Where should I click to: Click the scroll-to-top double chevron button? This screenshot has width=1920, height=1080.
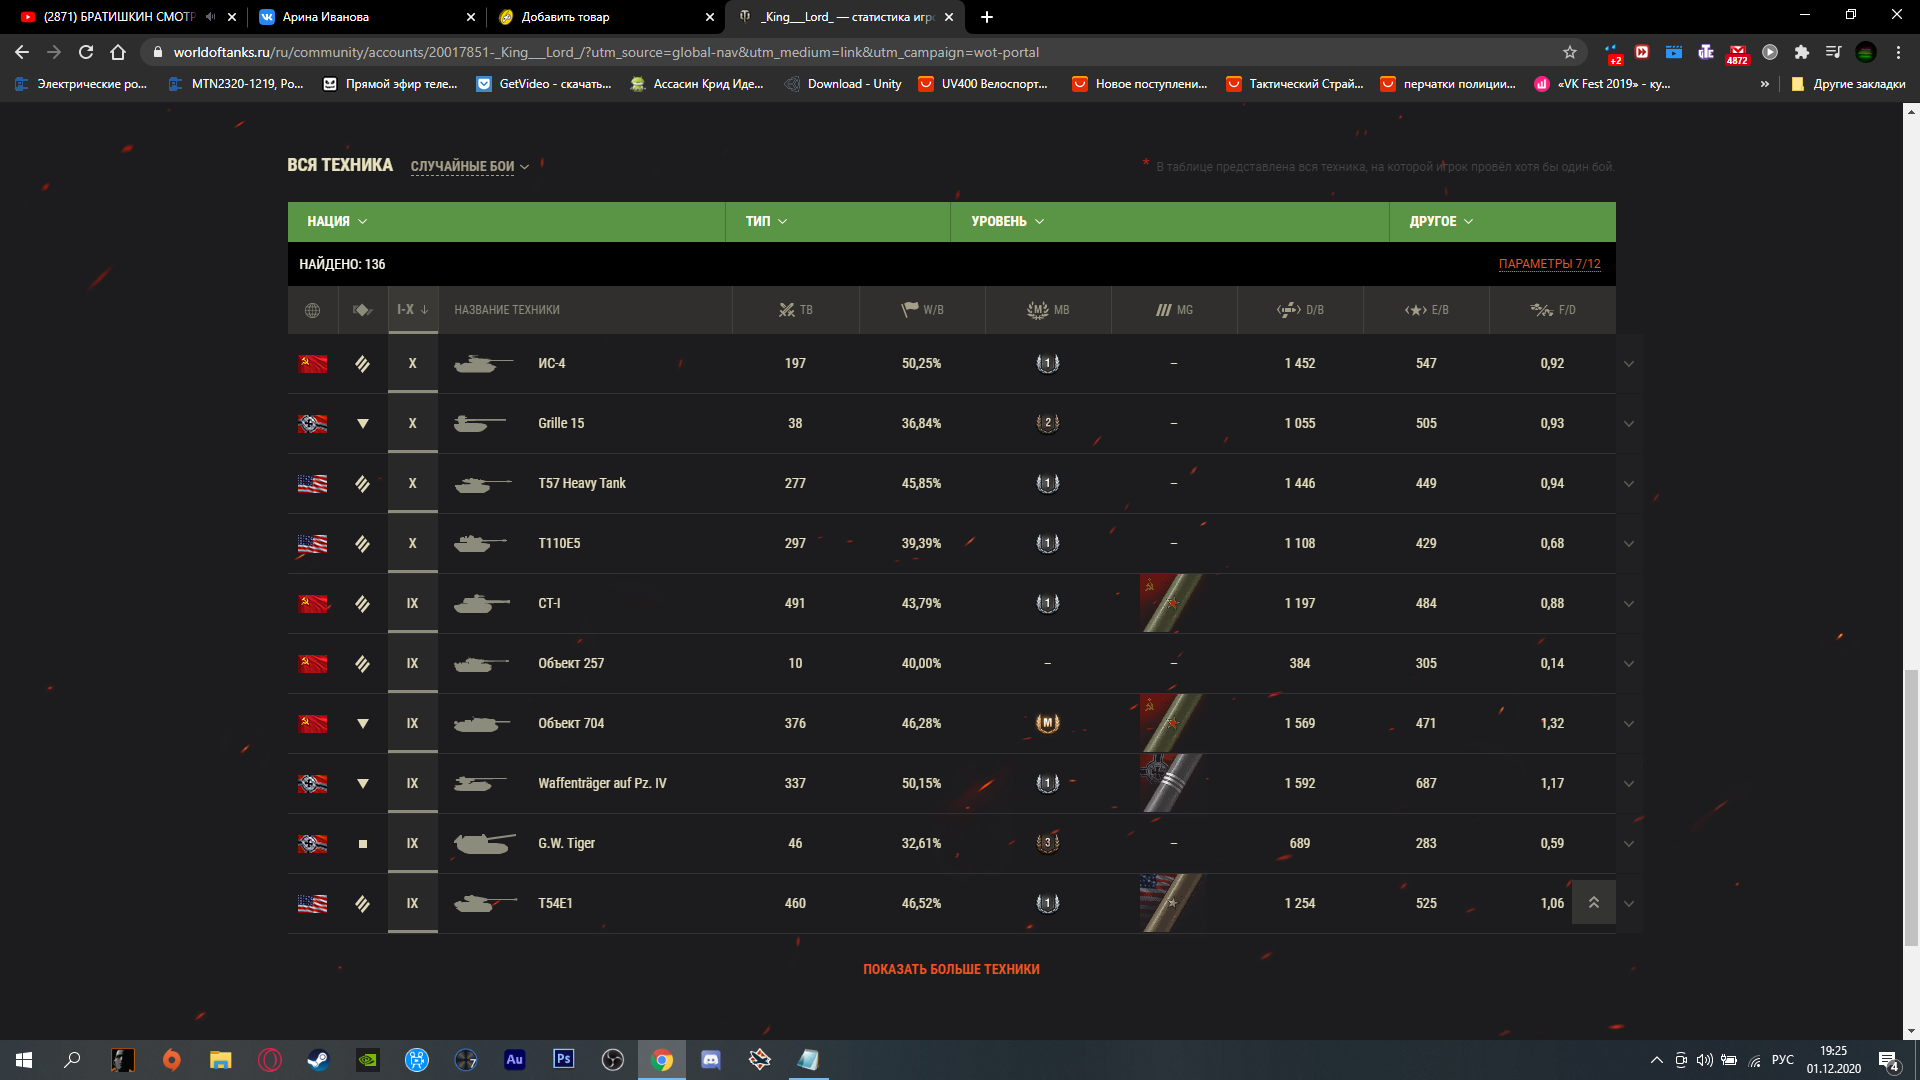[1594, 902]
